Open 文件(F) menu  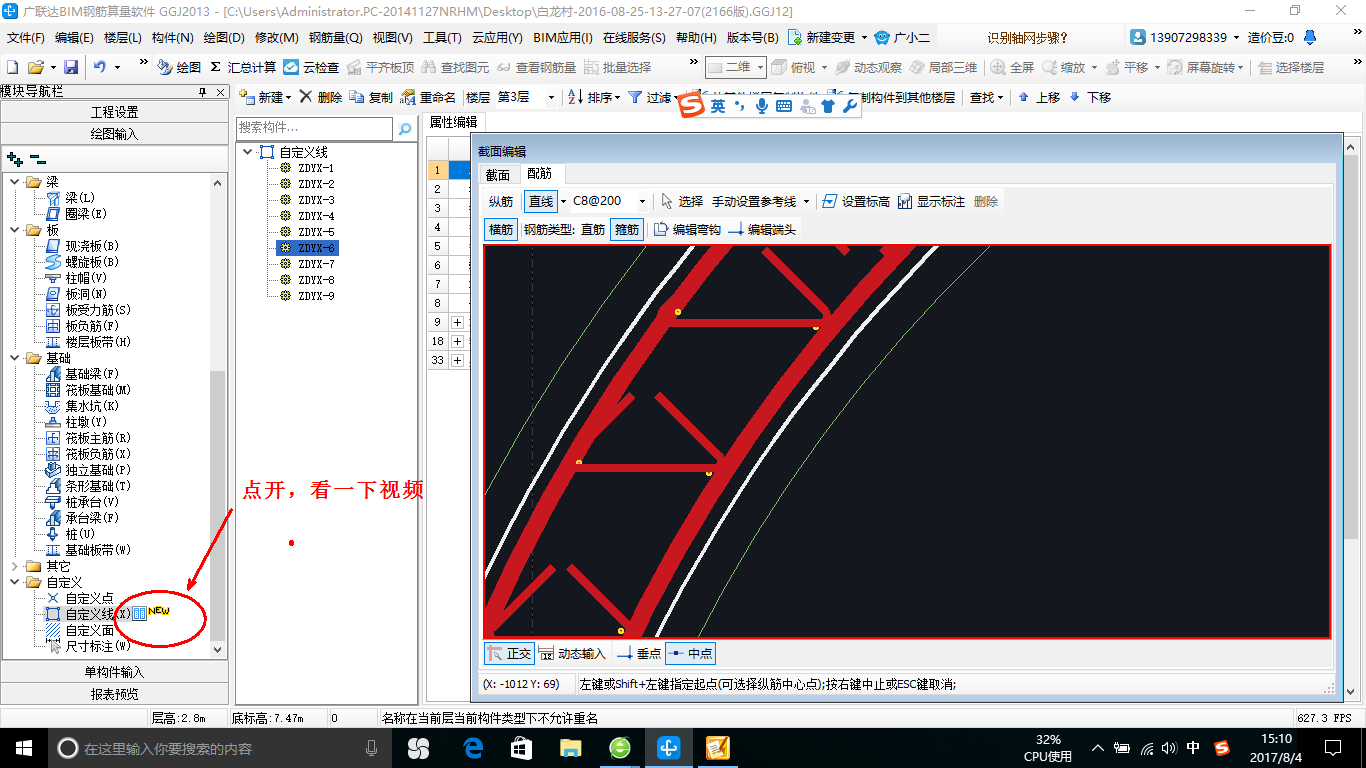[26, 37]
